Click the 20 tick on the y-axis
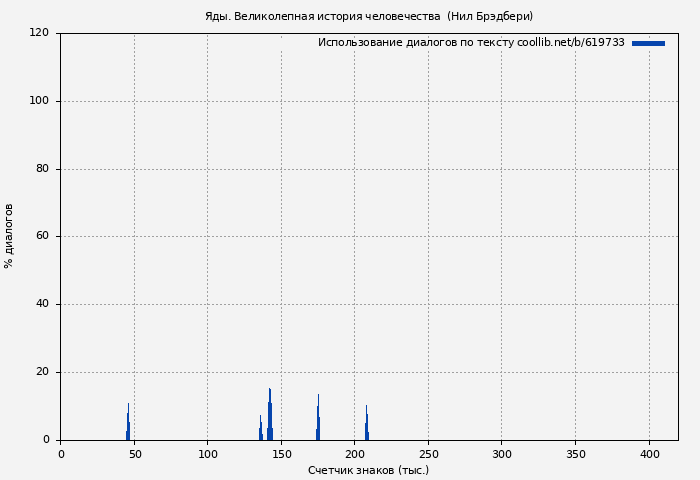This screenshot has width=700, height=480. (x=42, y=372)
